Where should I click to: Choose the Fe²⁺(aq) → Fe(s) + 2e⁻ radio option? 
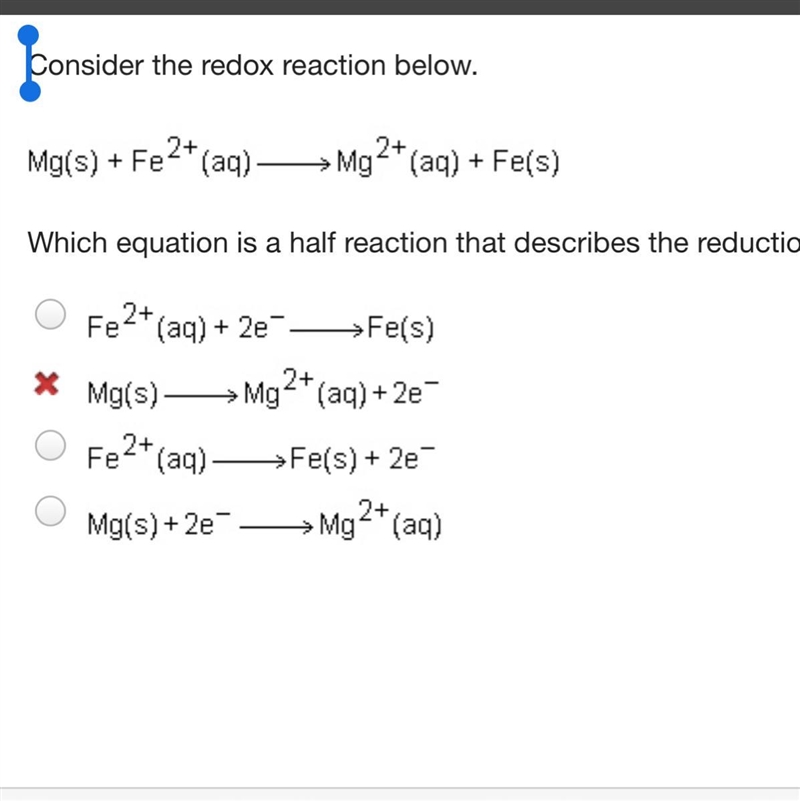pos(51,445)
